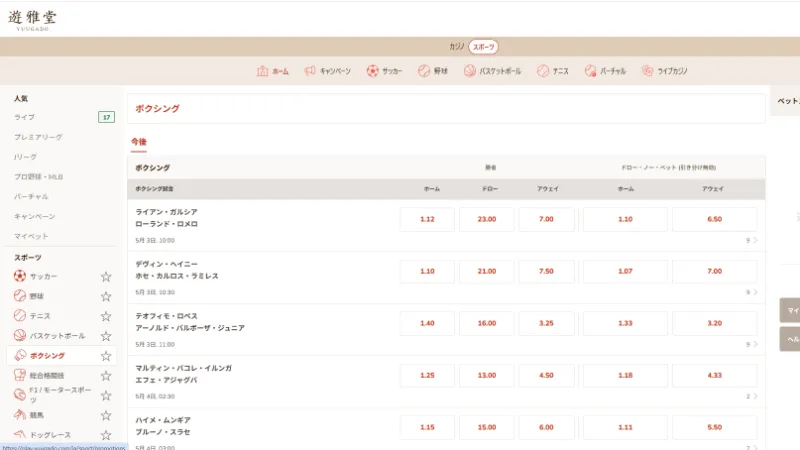Open campaign in the sidebar

coord(35,217)
